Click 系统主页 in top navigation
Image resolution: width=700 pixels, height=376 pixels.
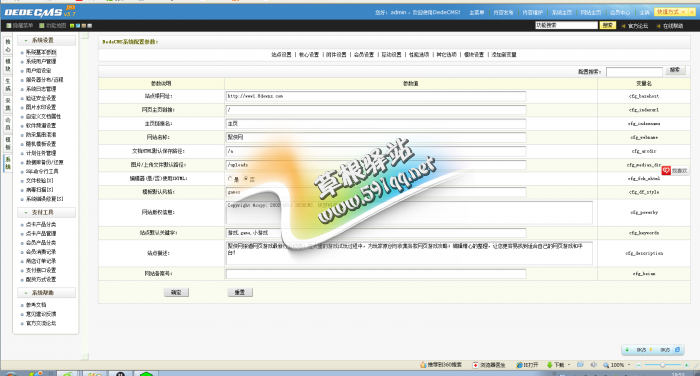[x=562, y=13]
